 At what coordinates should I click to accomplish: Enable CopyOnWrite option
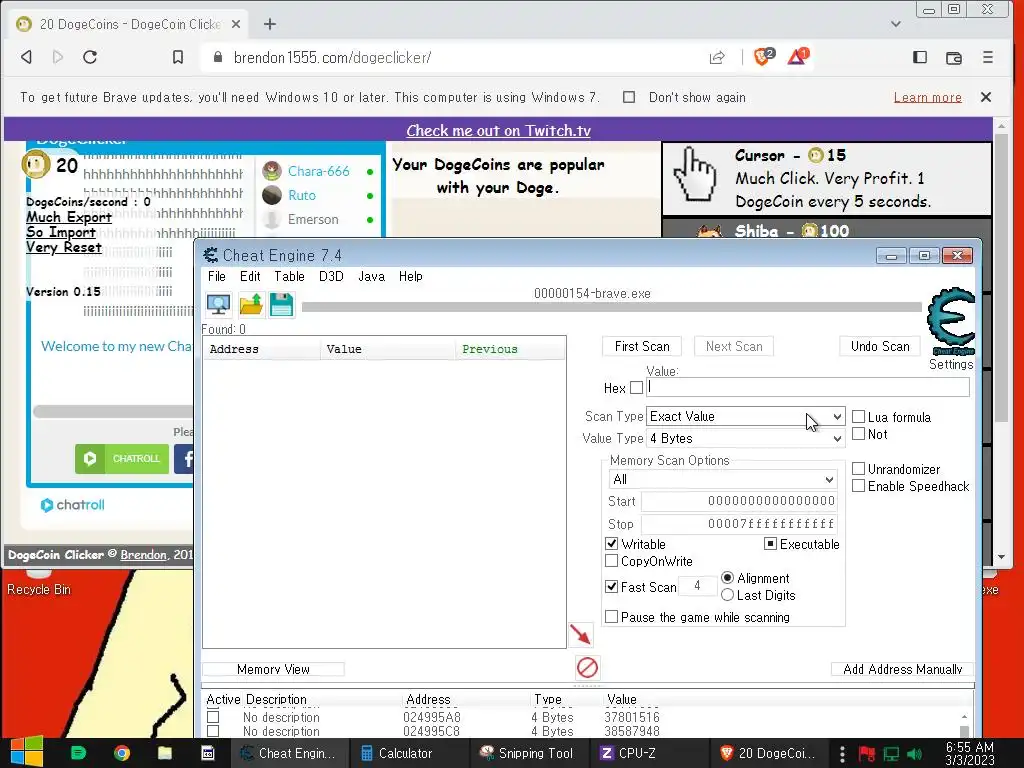tap(611, 560)
